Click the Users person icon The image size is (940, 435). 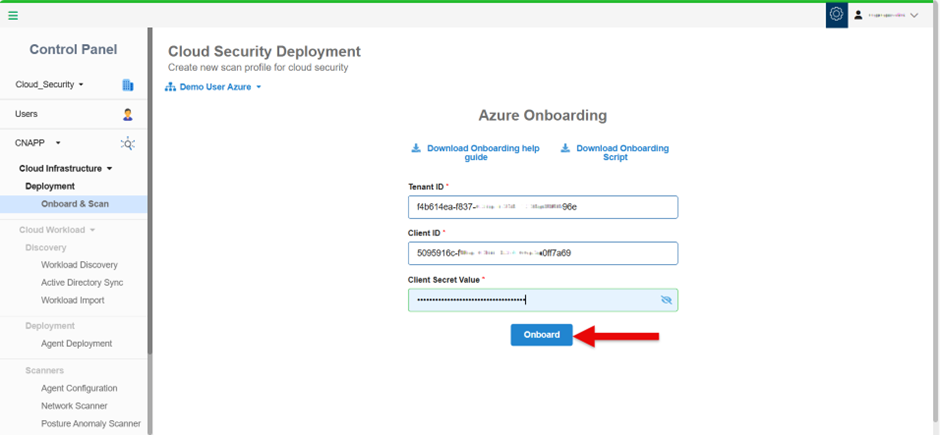(127, 114)
